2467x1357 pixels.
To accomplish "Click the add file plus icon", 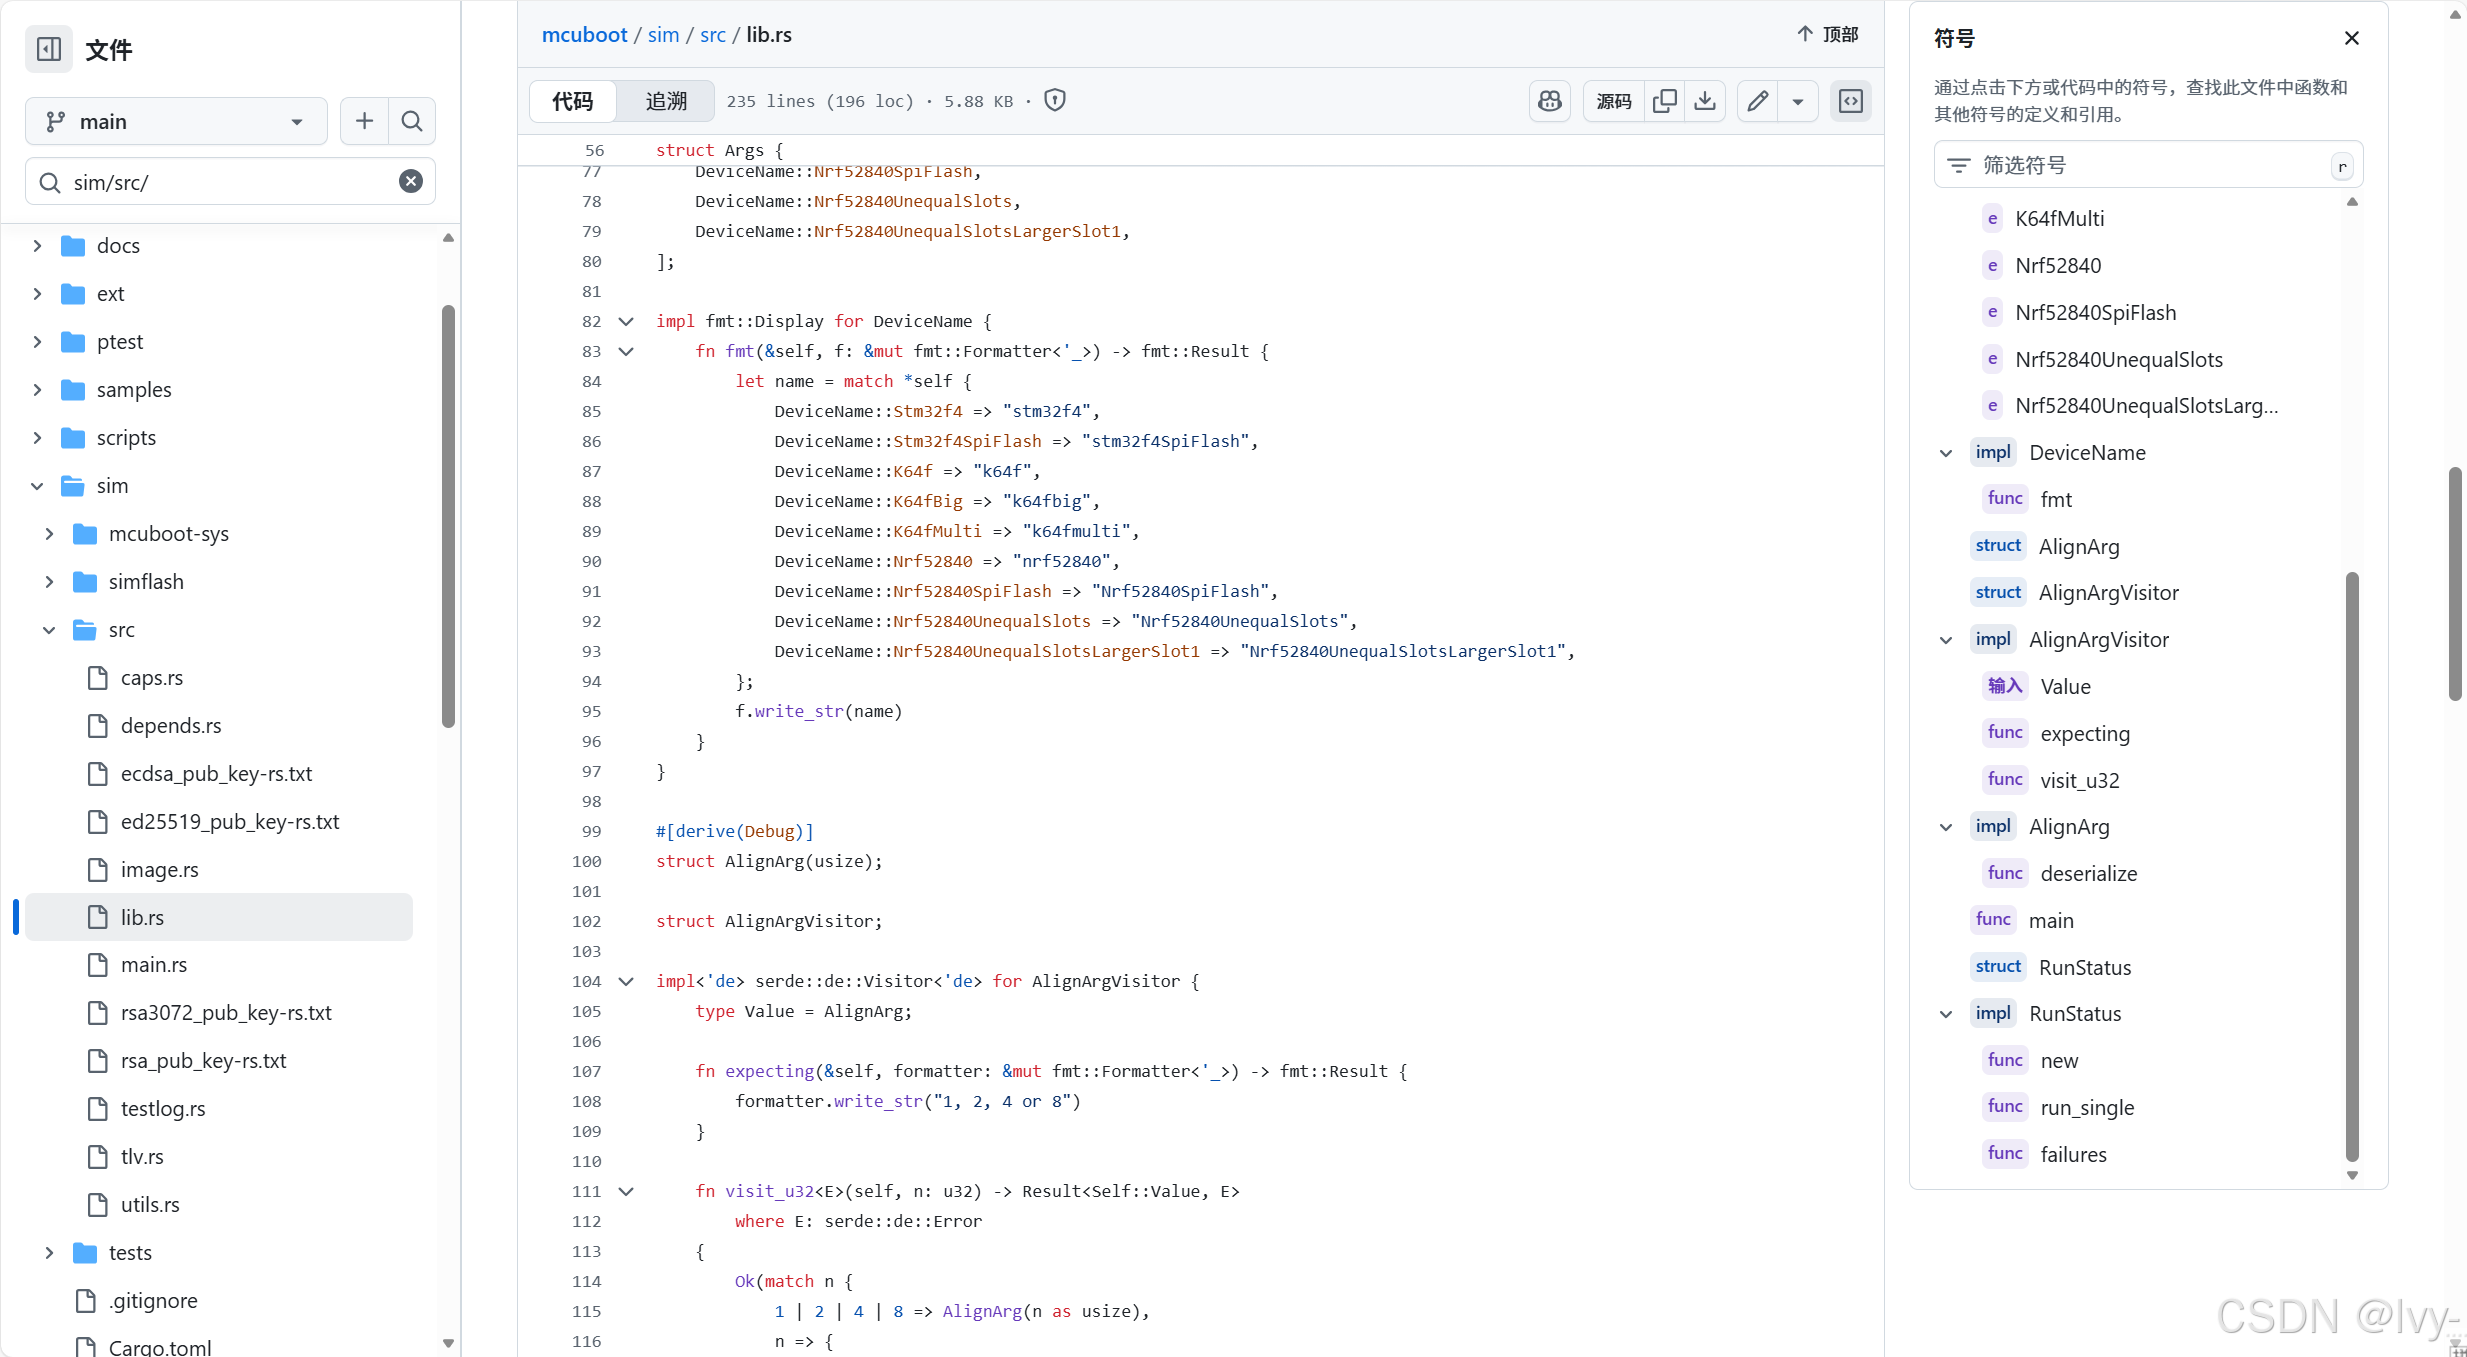I will click(364, 121).
